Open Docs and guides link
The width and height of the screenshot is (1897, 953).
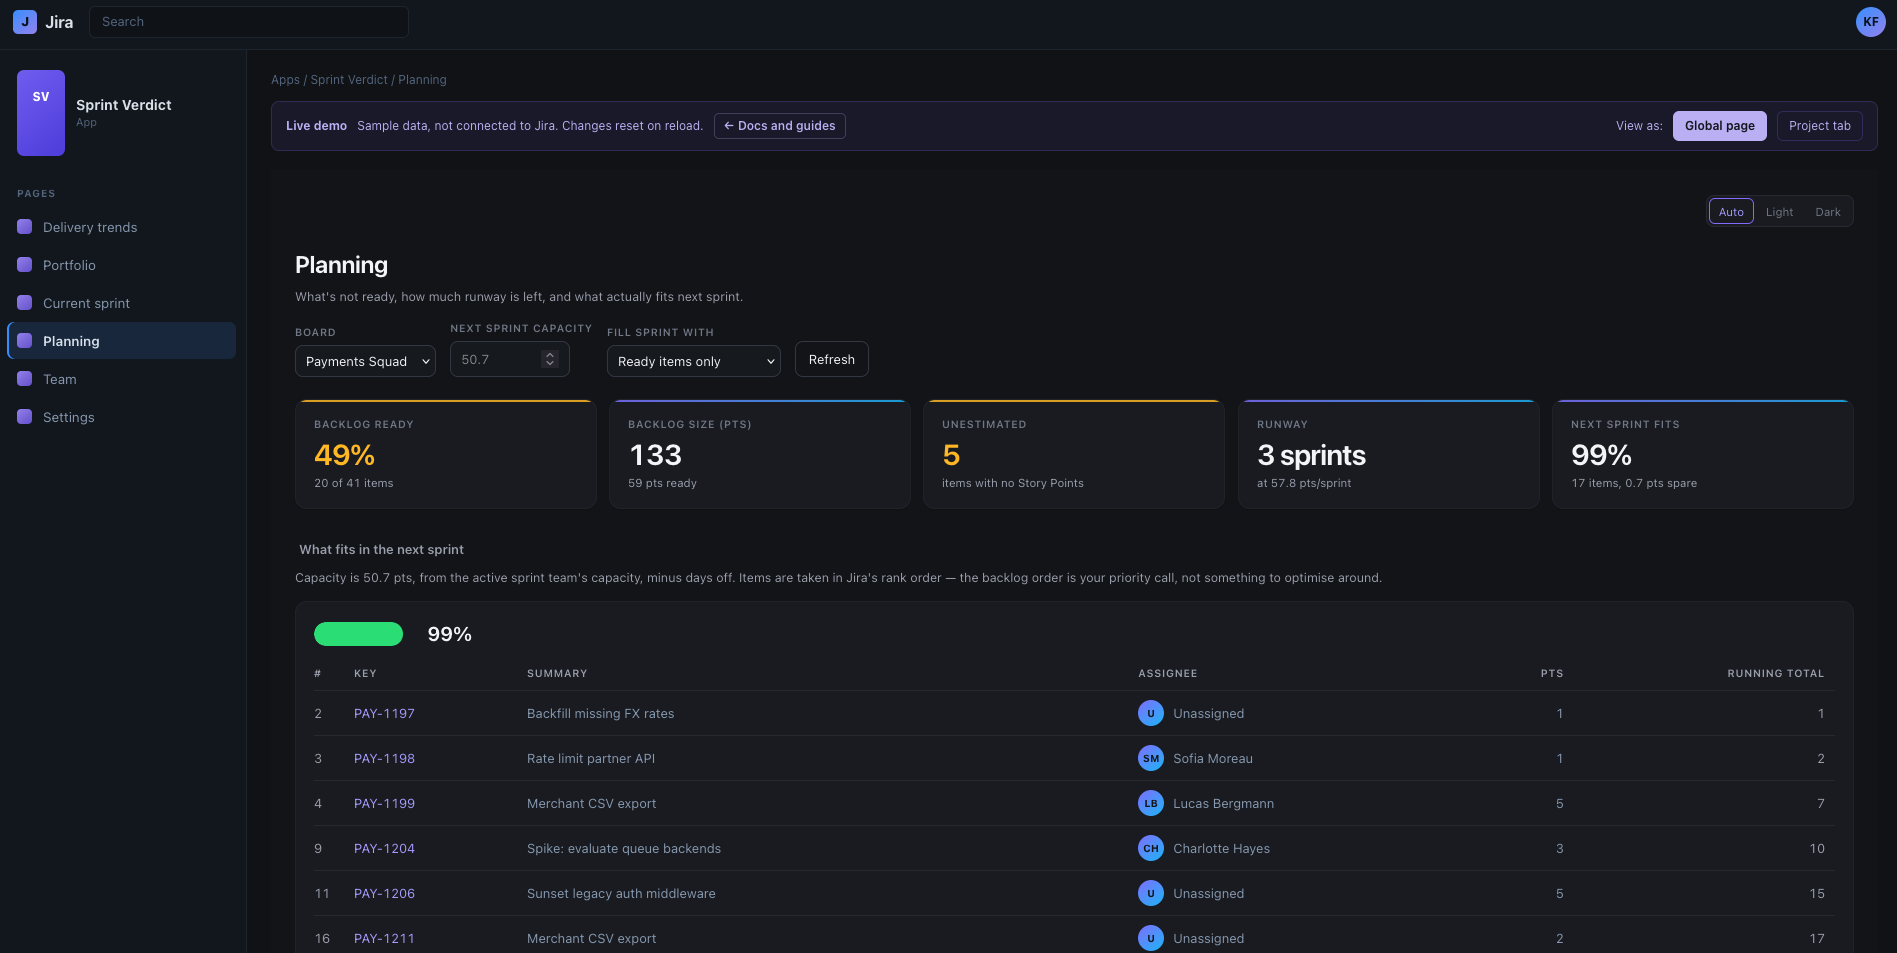pos(780,126)
